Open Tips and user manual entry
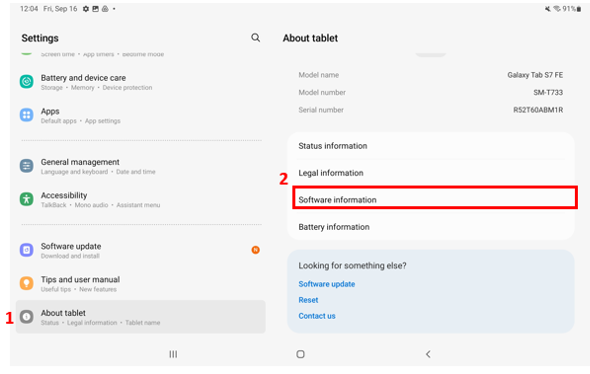 tap(140, 284)
